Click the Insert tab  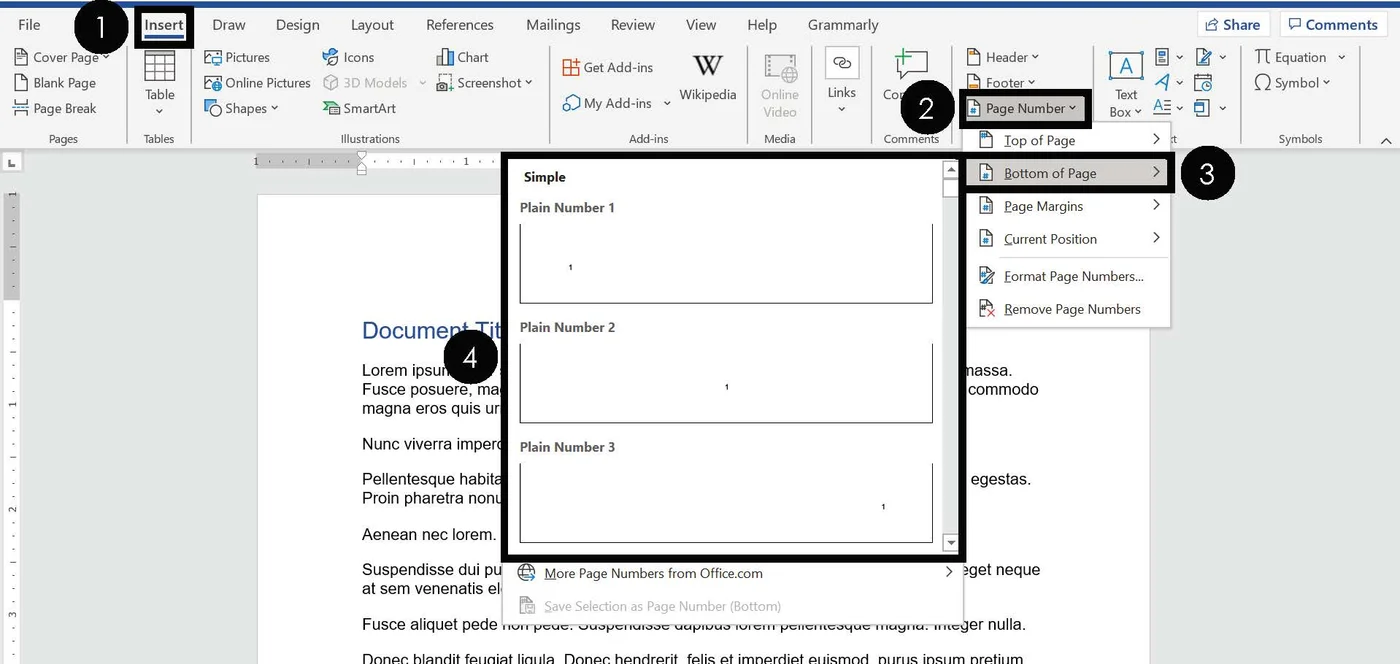[164, 25]
